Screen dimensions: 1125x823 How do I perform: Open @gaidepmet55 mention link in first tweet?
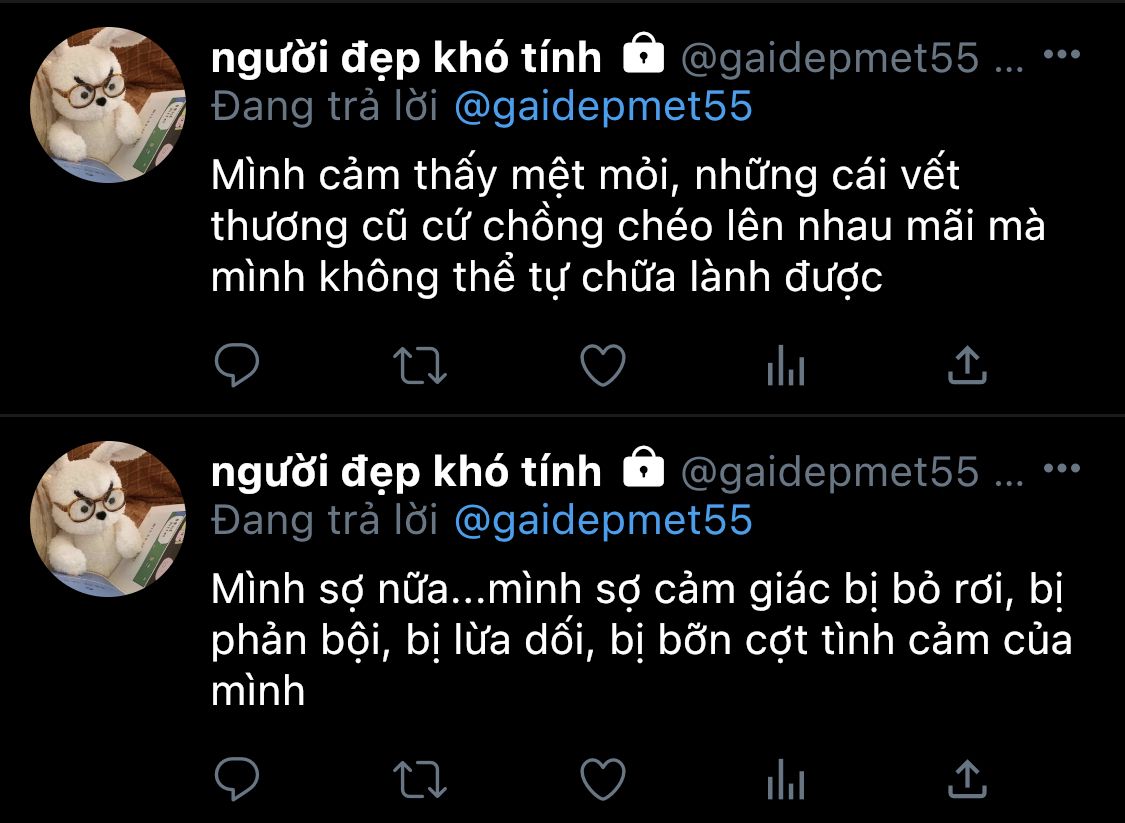tap(603, 107)
